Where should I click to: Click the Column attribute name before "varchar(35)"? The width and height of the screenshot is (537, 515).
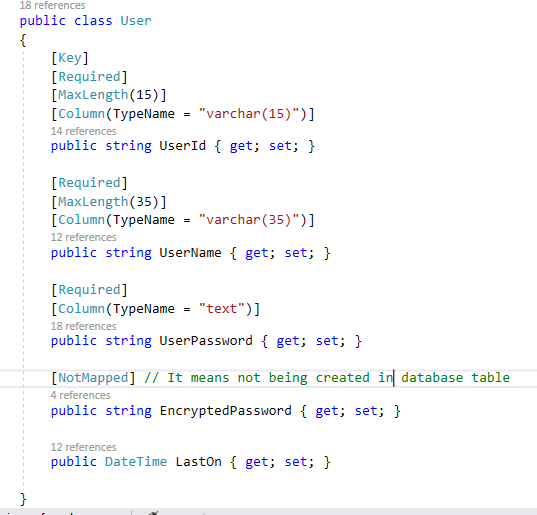(82, 220)
